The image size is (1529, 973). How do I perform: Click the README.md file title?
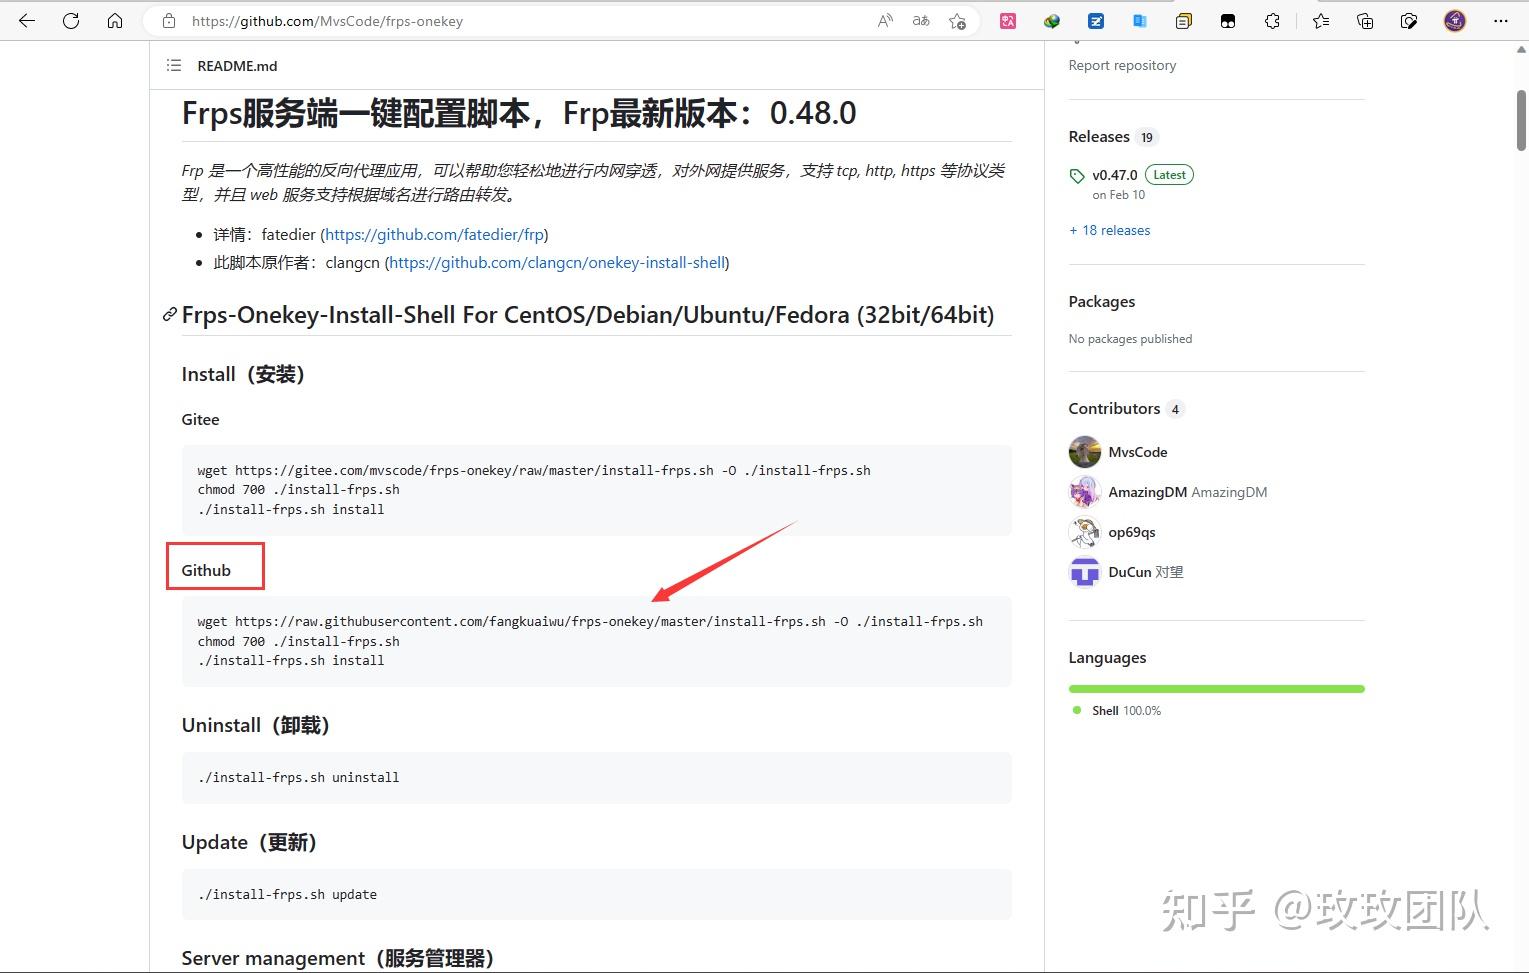pos(237,66)
